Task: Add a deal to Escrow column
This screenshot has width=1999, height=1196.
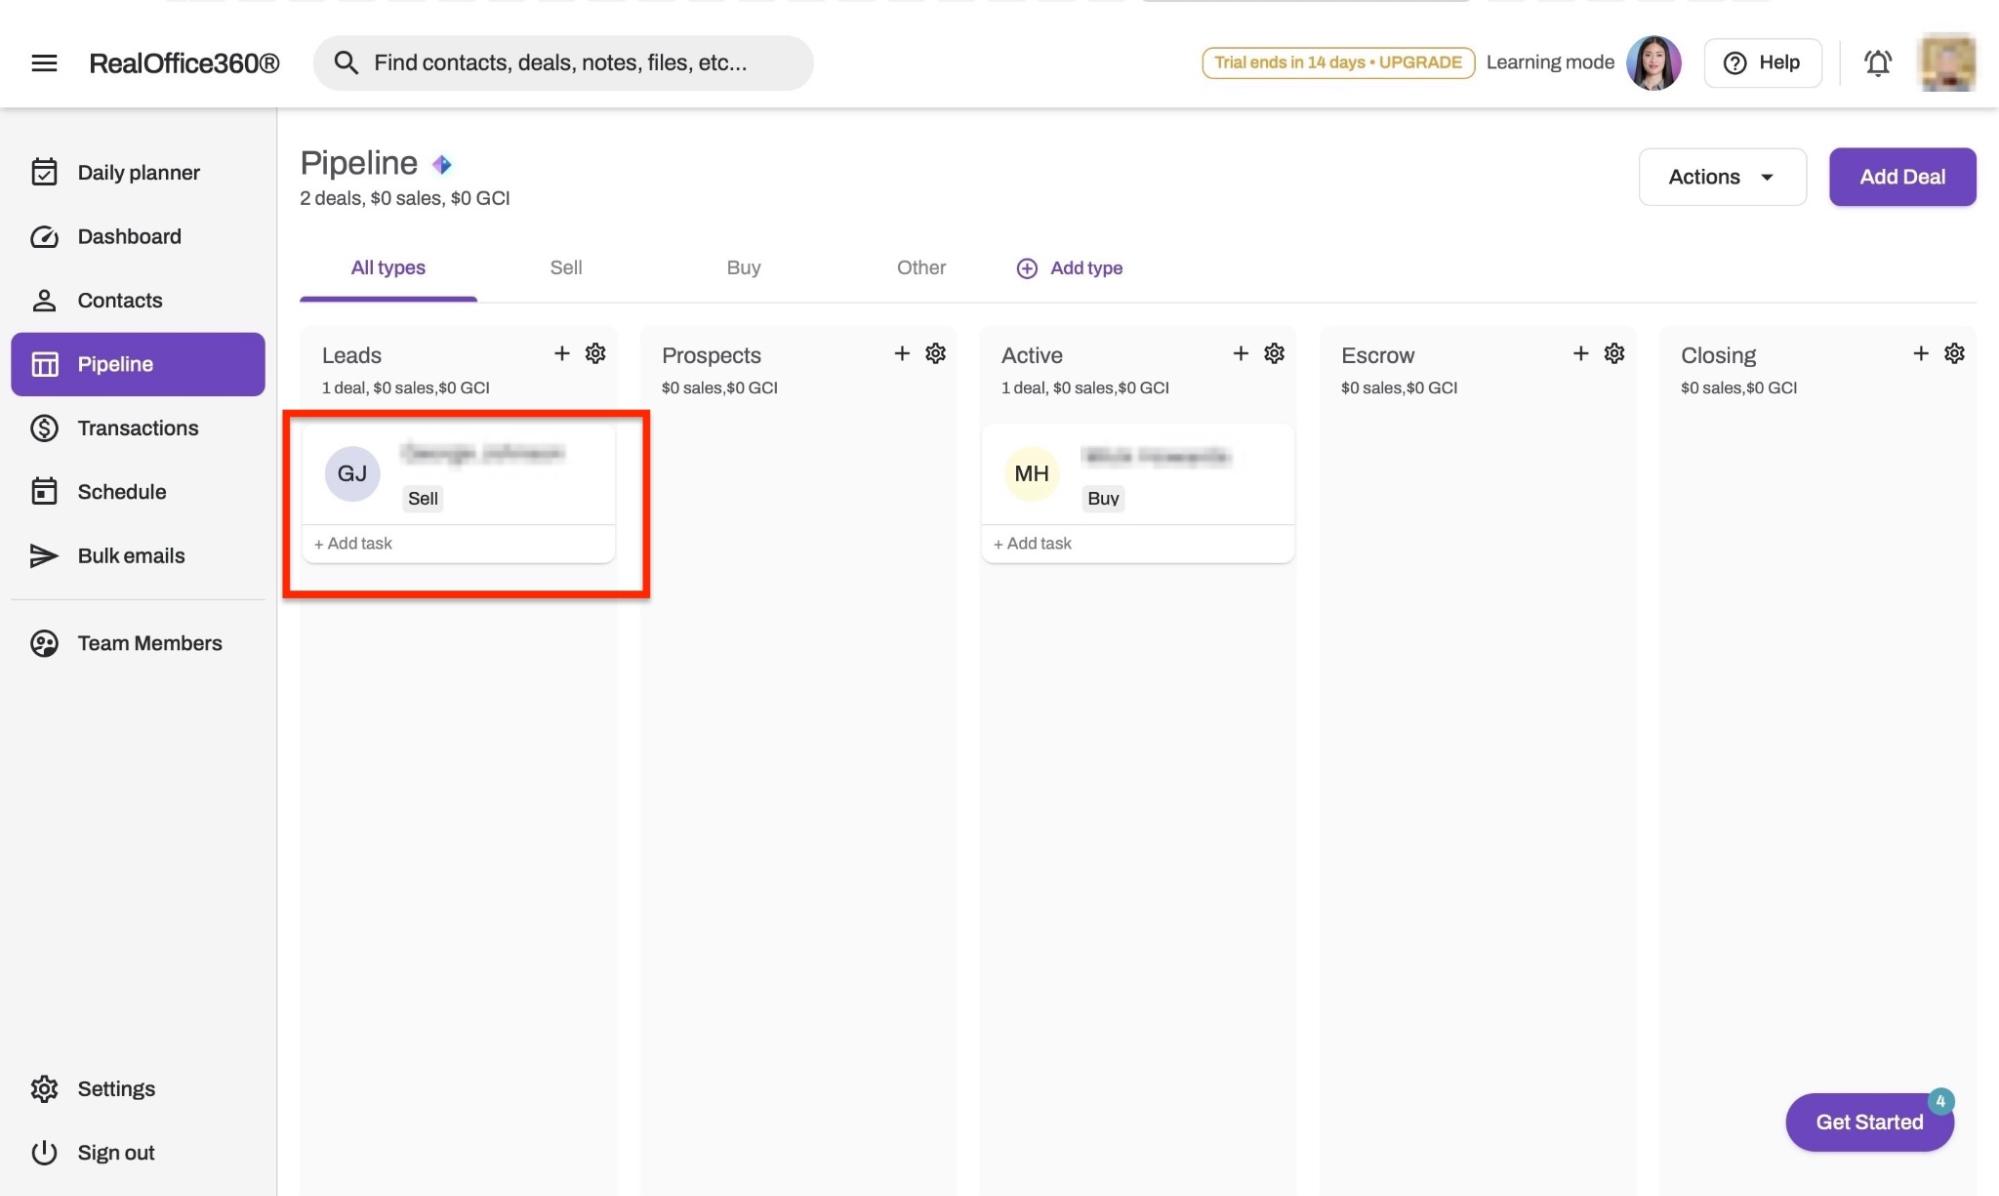Action: click(x=1580, y=354)
